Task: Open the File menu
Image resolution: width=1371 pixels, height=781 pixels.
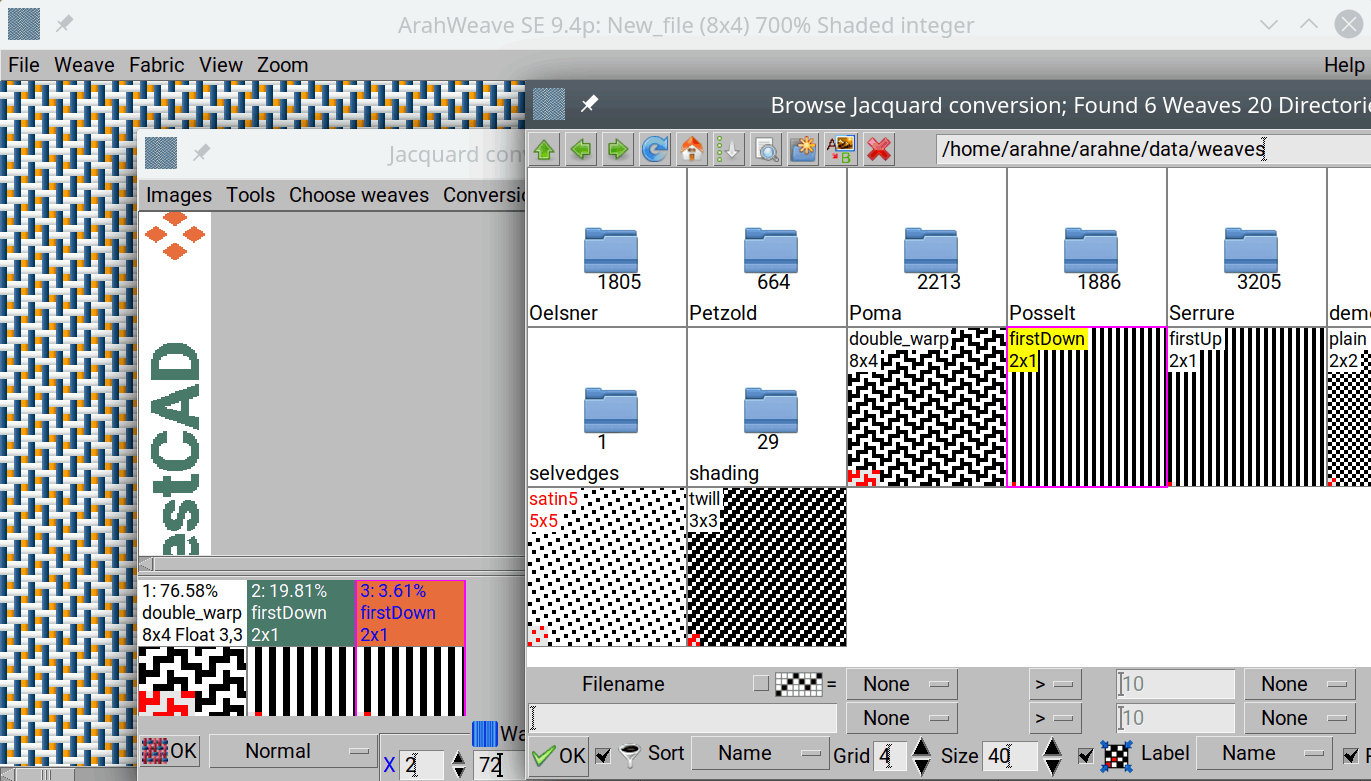Action: [24, 65]
